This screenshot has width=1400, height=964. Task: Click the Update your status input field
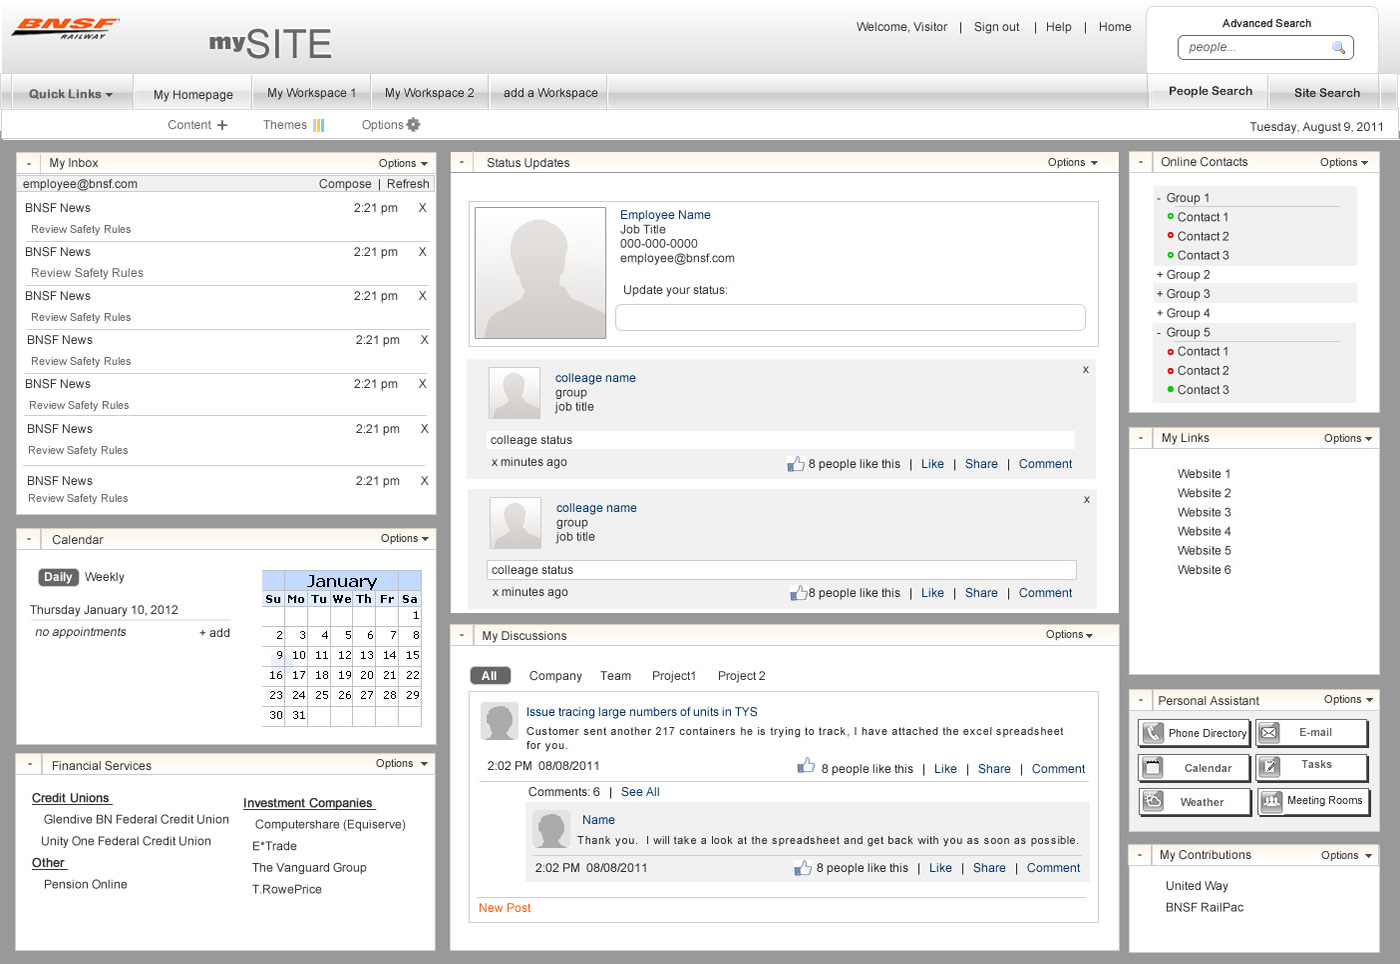[850, 317]
